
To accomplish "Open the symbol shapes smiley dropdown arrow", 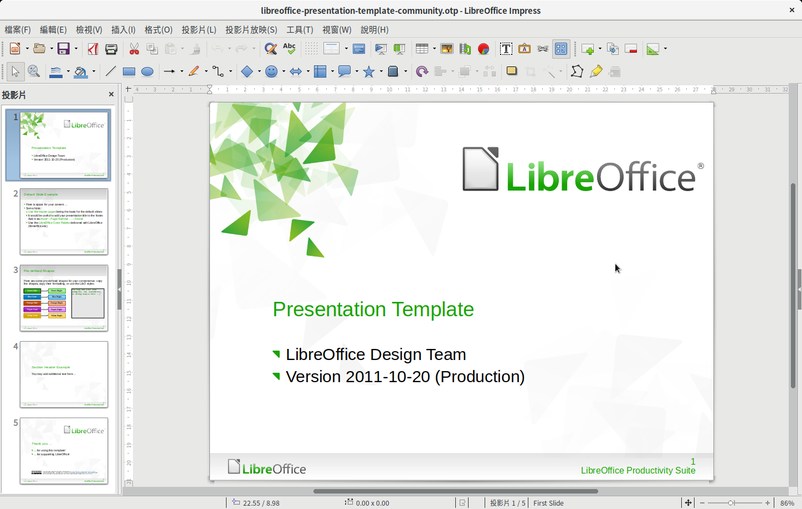I will point(285,72).
